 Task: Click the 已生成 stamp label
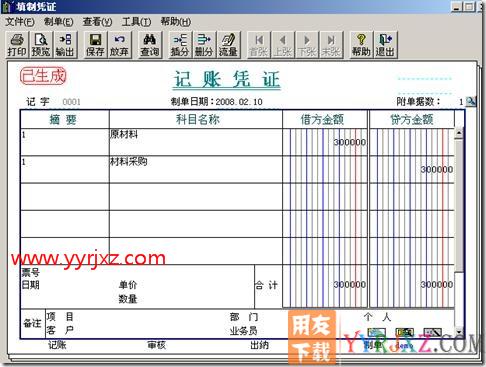coord(43,76)
